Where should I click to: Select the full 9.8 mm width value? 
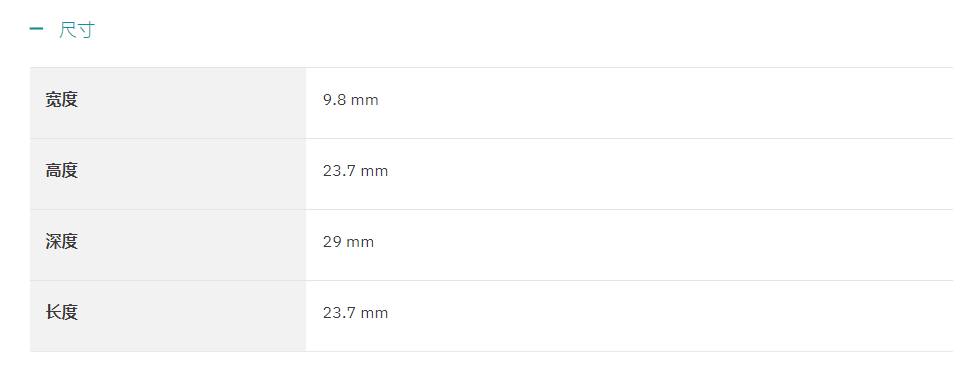(x=351, y=100)
